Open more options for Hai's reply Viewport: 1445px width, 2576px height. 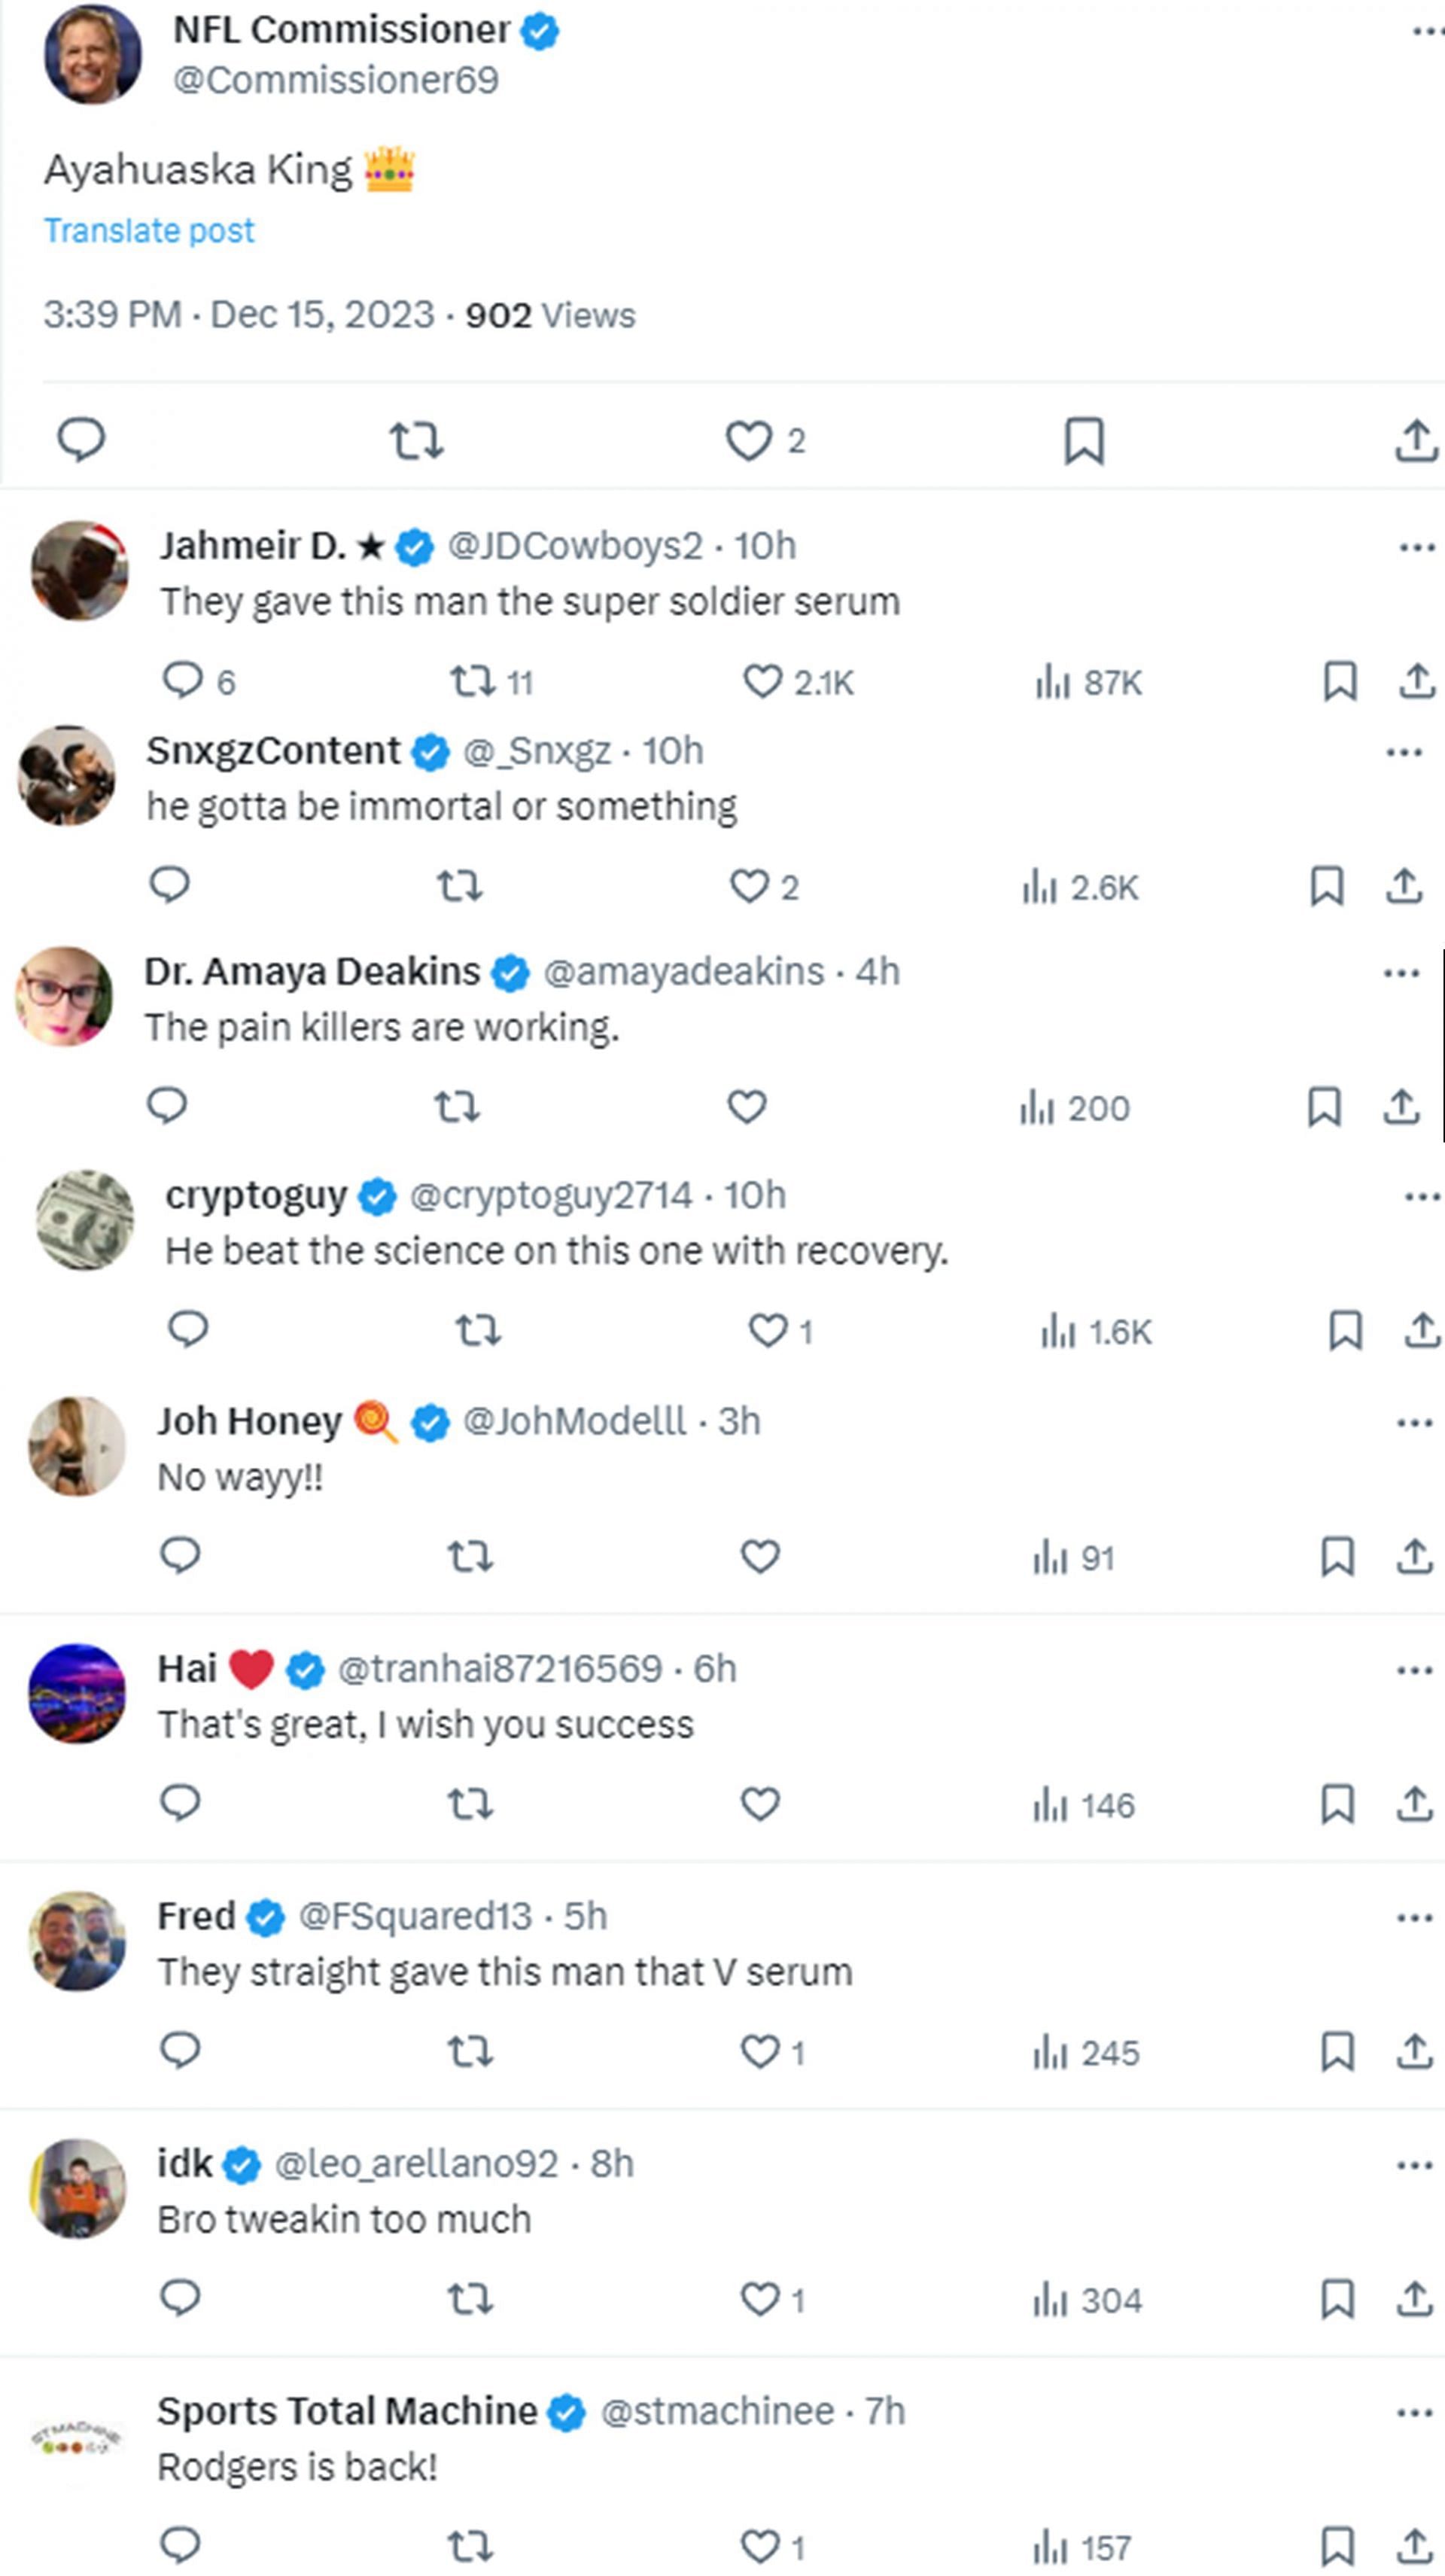(1414, 1670)
